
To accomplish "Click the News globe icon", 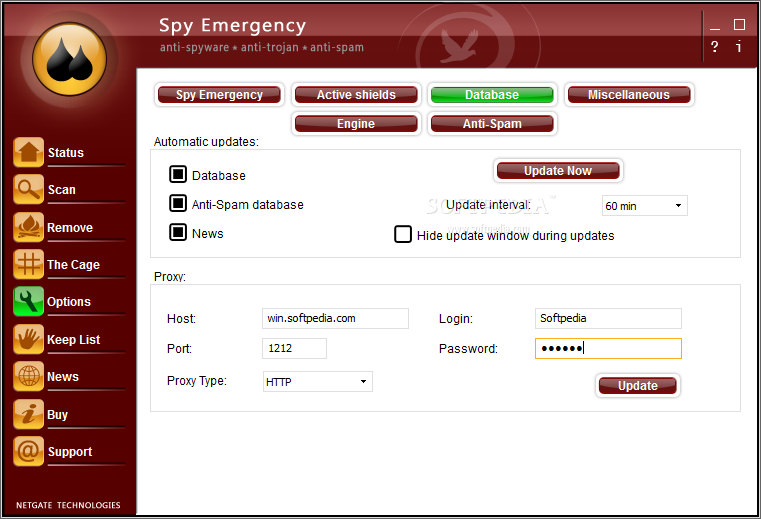I will tap(29, 376).
